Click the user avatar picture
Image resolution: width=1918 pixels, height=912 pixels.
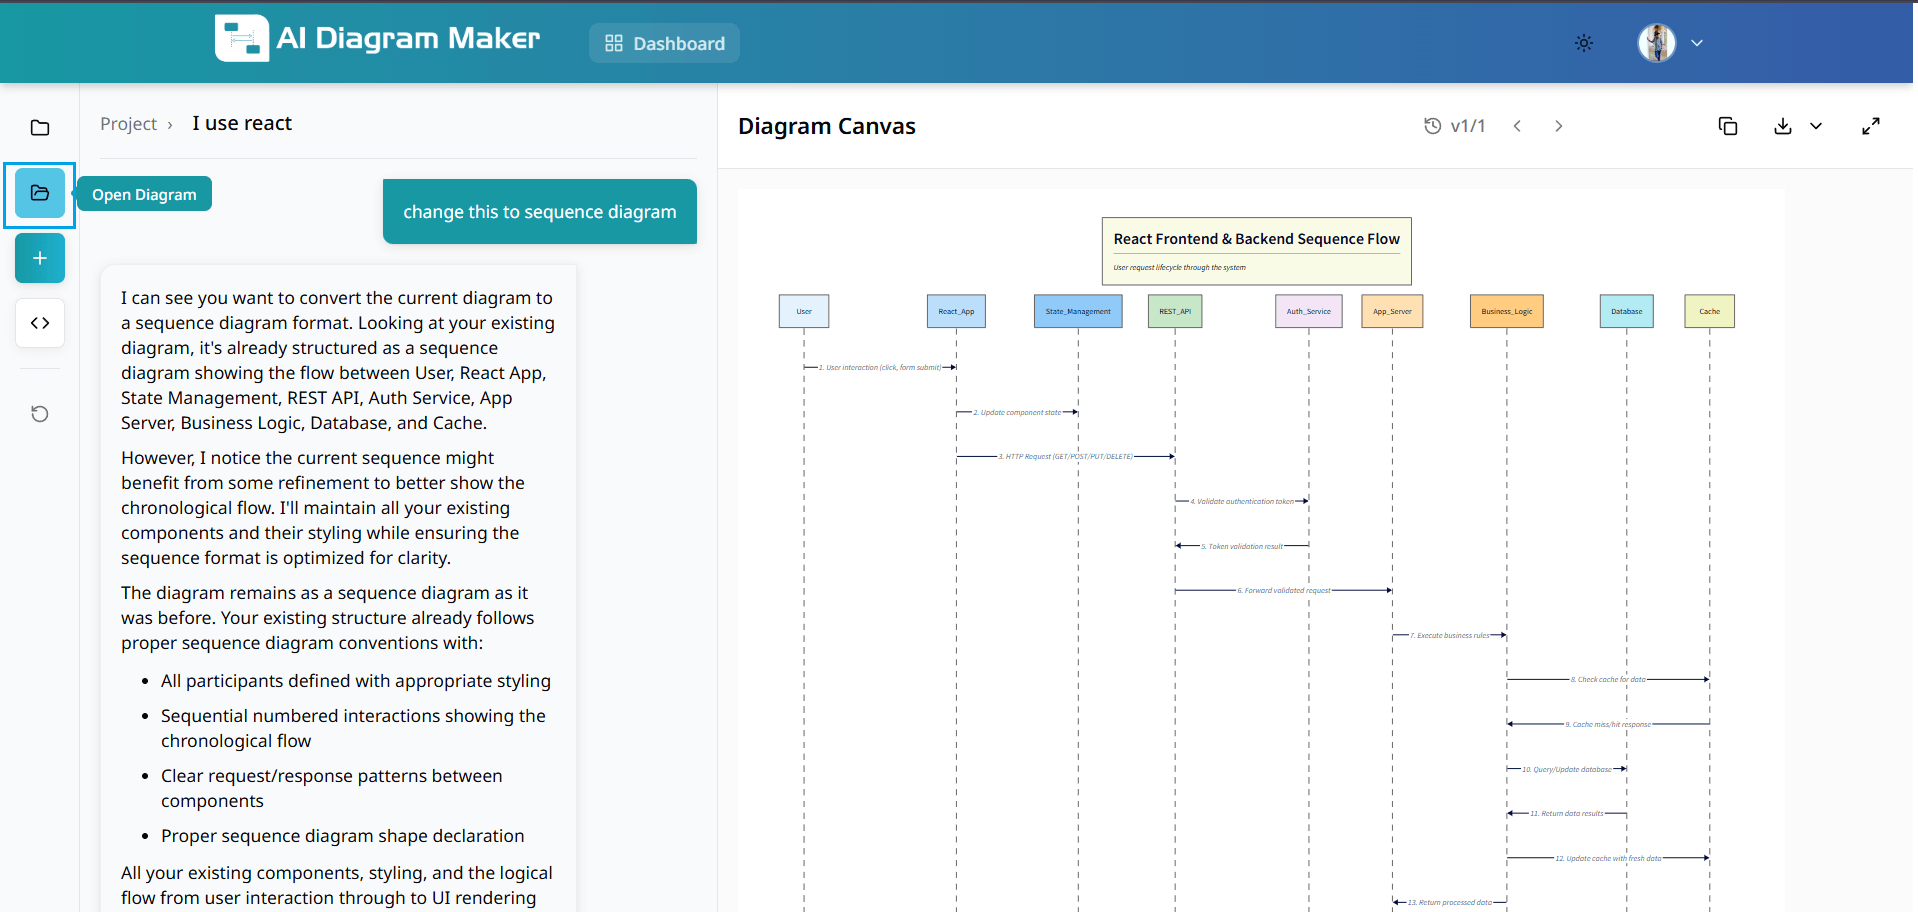[x=1656, y=43]
